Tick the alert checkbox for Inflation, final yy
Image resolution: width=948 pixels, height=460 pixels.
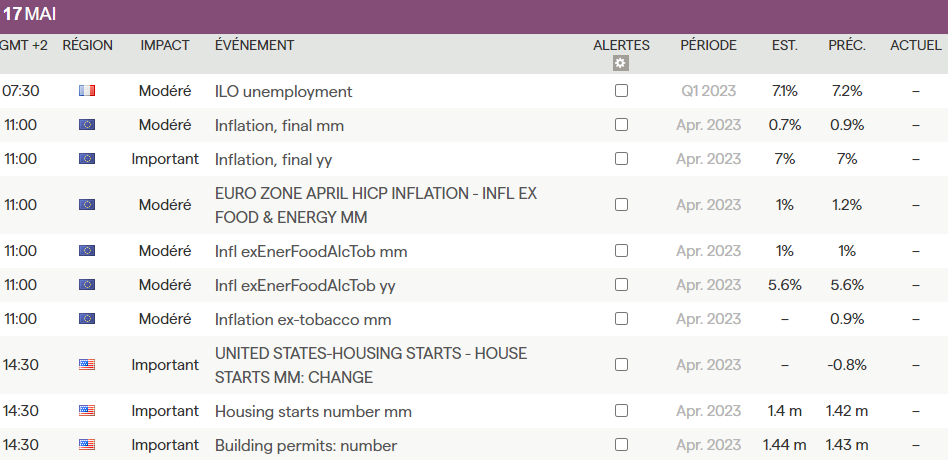click(621, 159)
